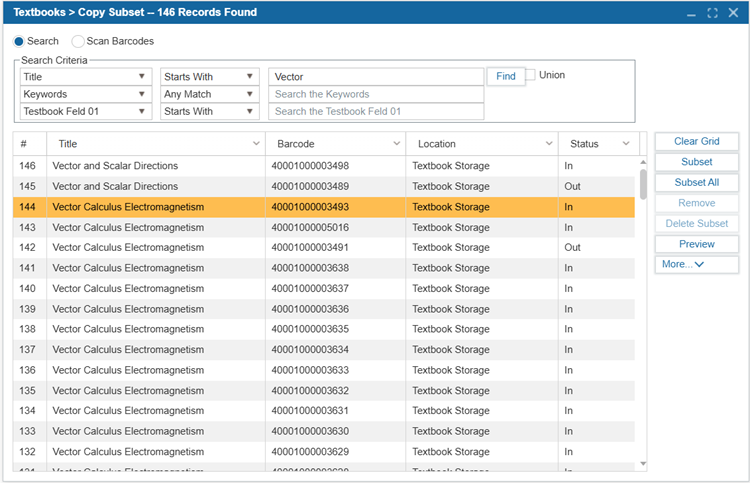Viewport: 750px width, 483px height.
Task: Enable the Union checkbox
Action: (530, 75)
